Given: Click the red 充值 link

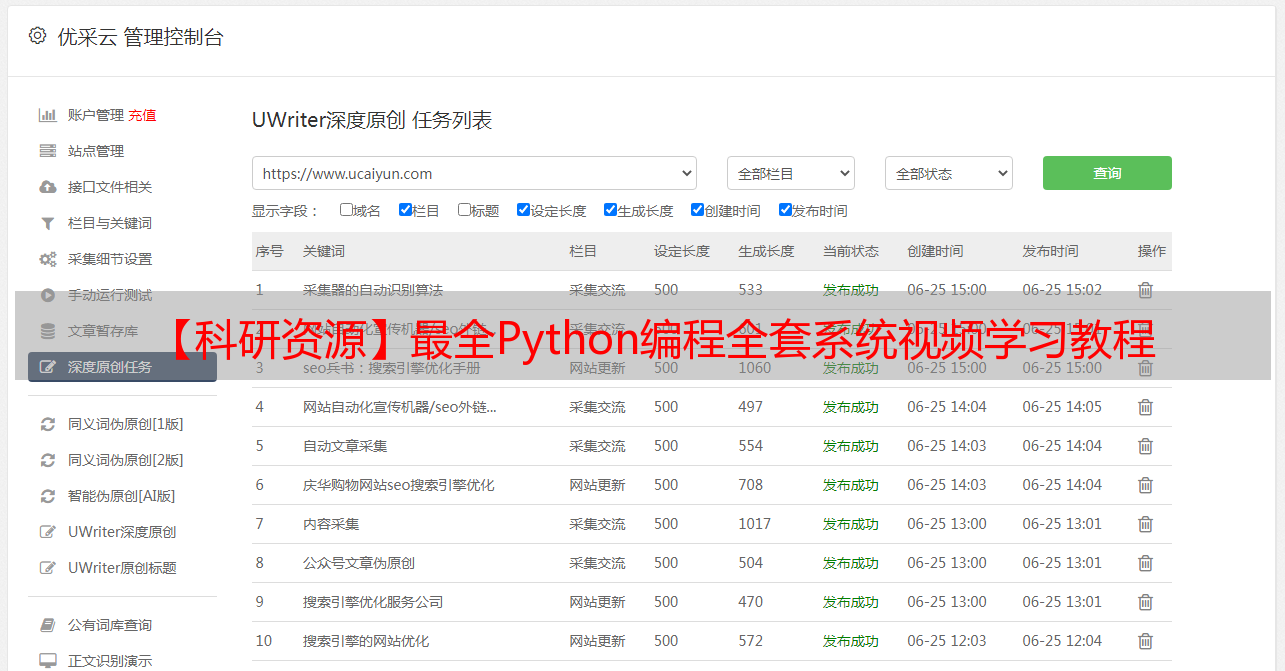Looking at the screenshot, I should click(x=142, y=115).
